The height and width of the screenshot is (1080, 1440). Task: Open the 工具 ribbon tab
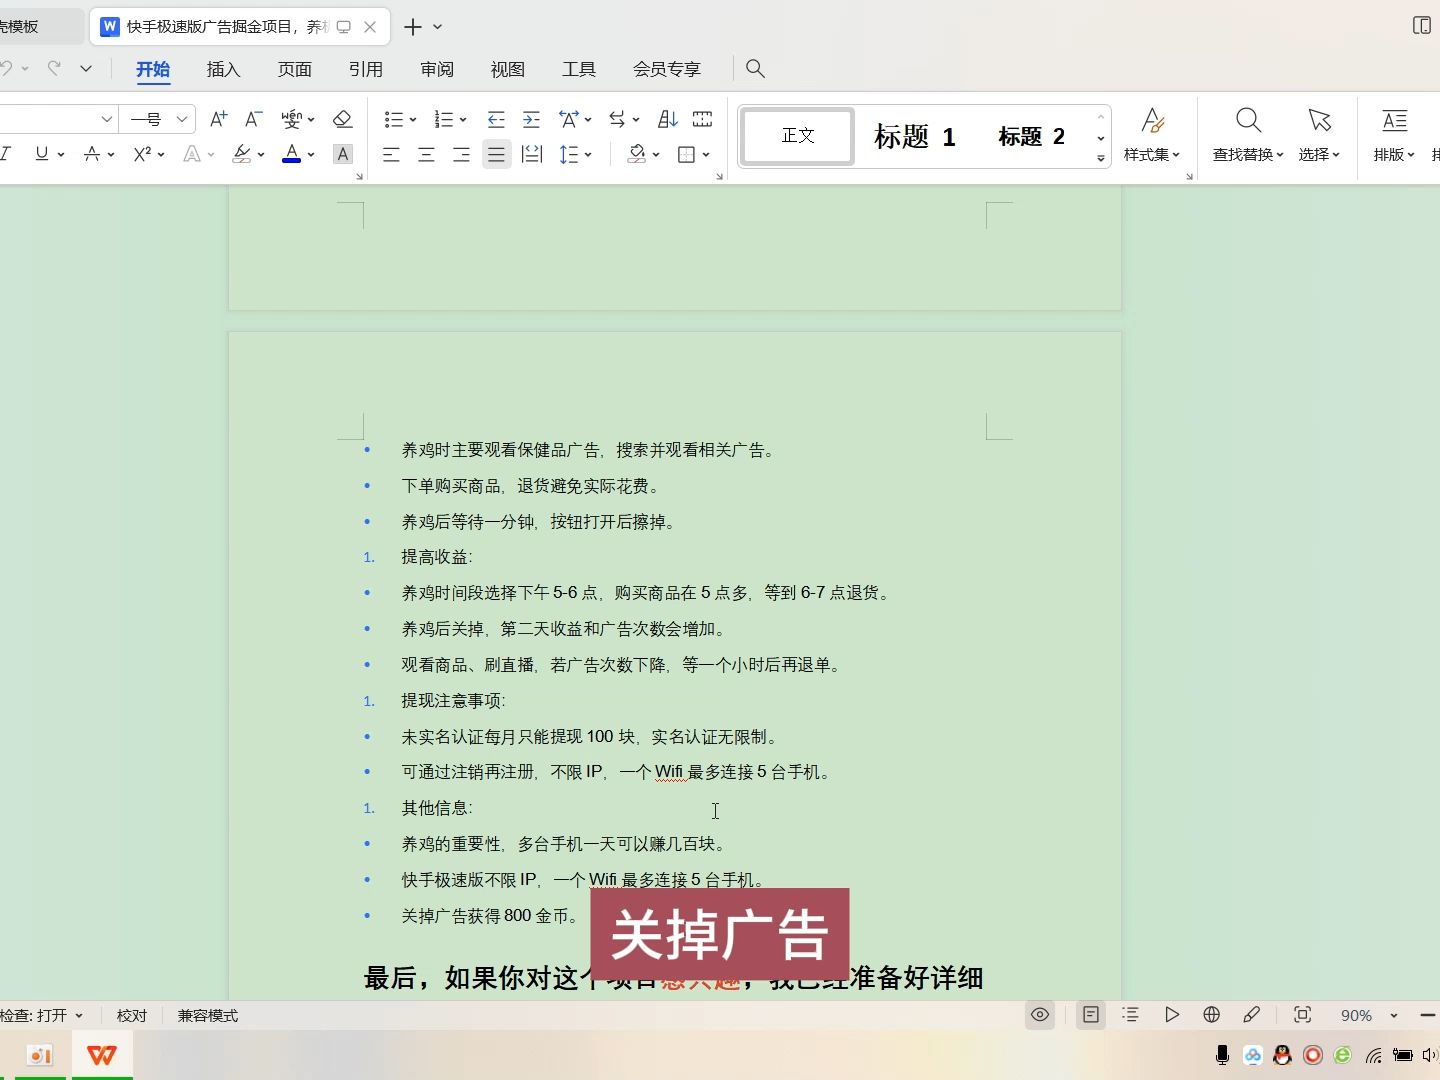pos(579,69)
